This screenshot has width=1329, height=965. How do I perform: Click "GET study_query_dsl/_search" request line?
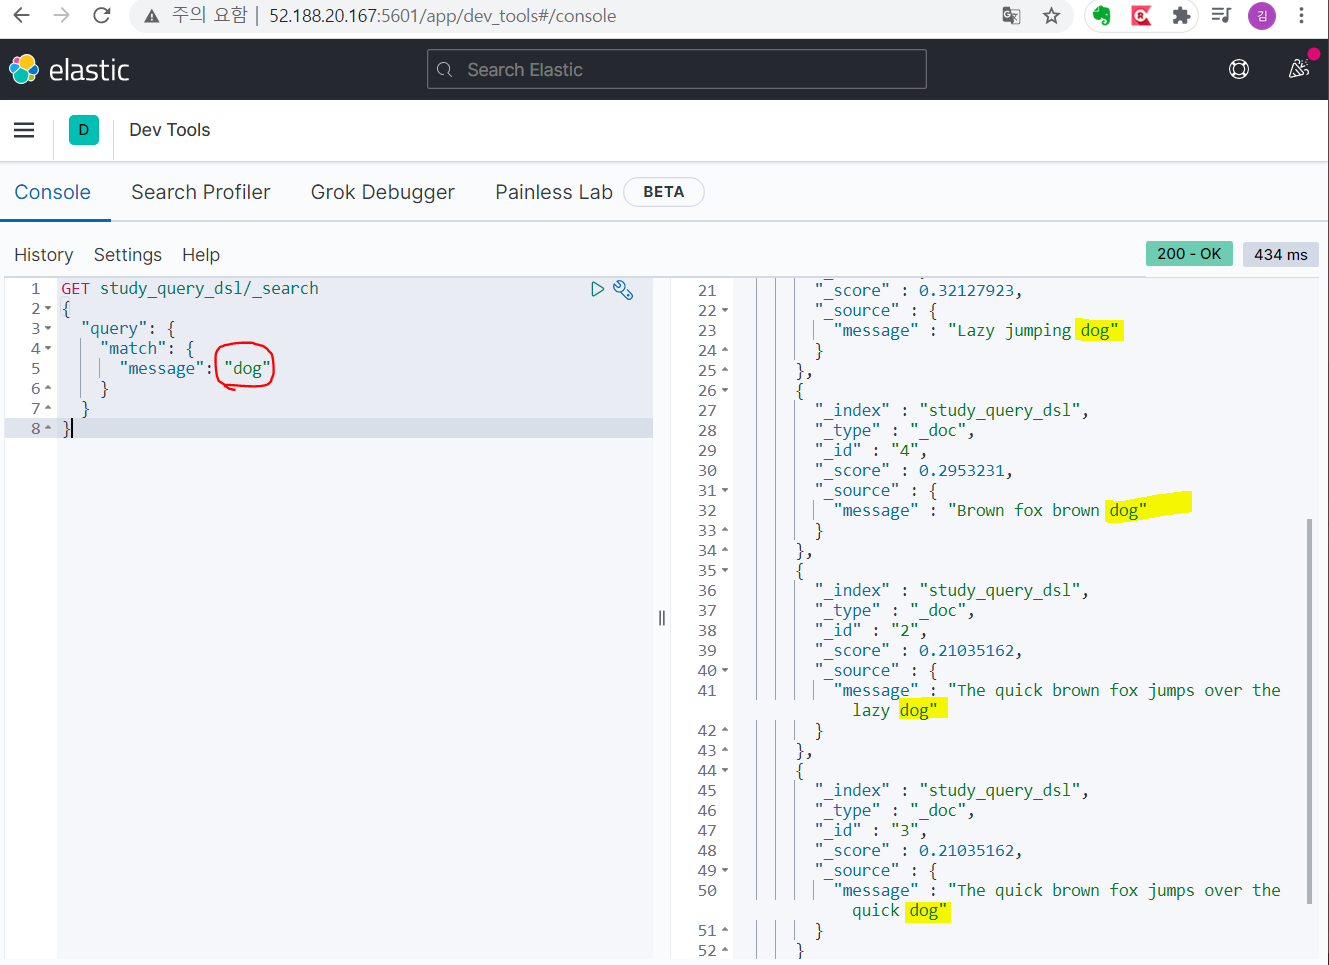click(x=190, y=288)
